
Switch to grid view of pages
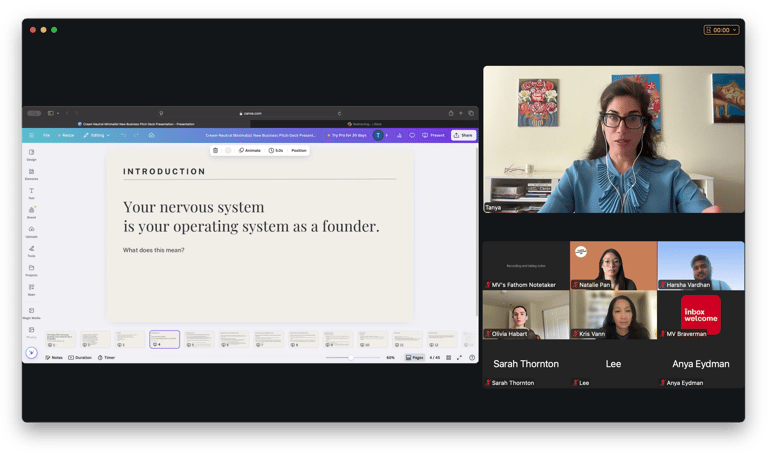pos(448,358)
